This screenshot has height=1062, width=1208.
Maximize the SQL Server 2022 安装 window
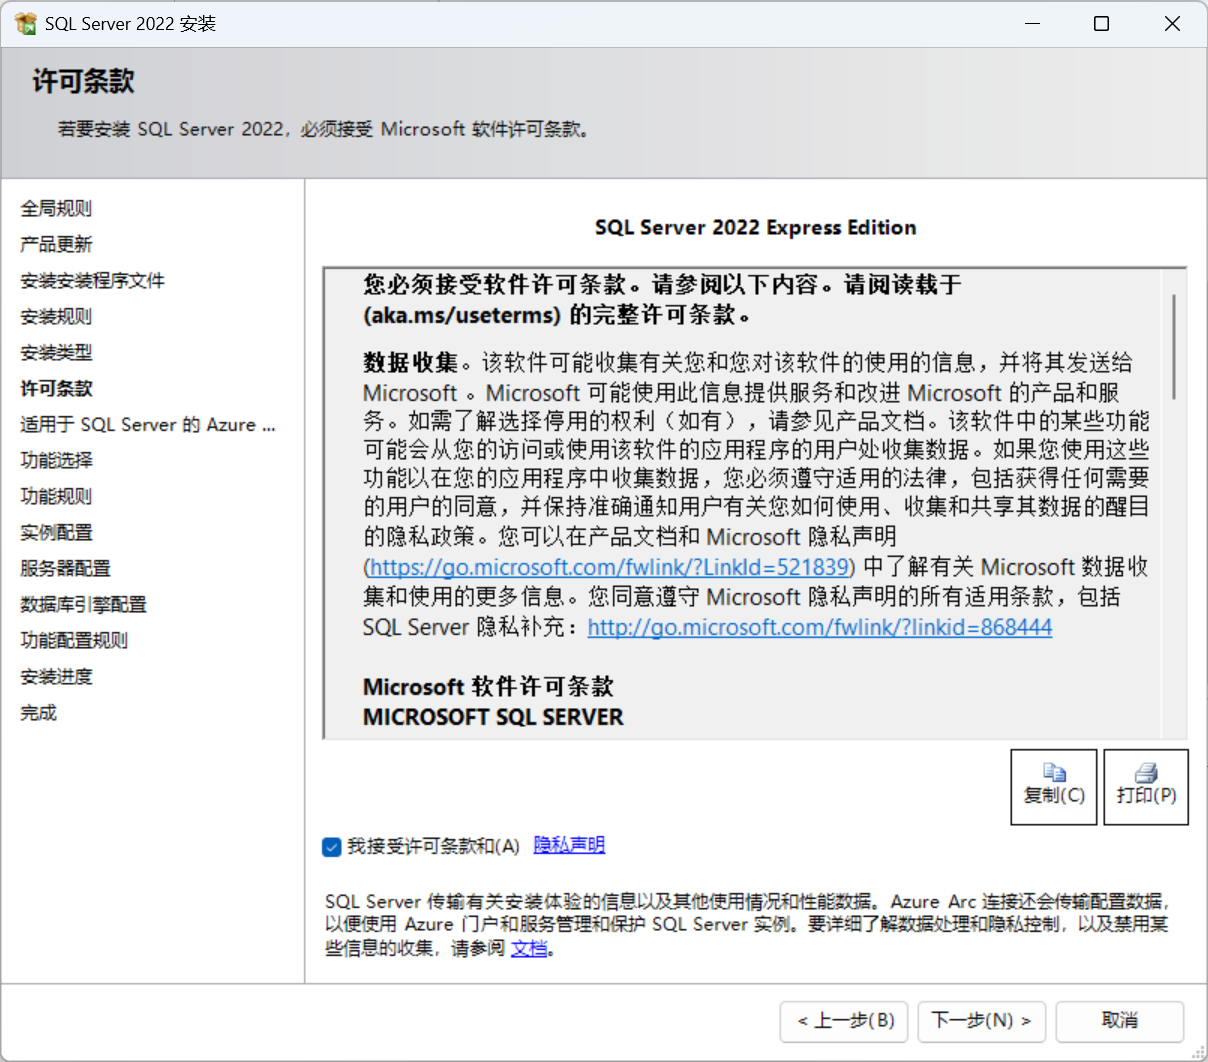(x=1101, y=23)
